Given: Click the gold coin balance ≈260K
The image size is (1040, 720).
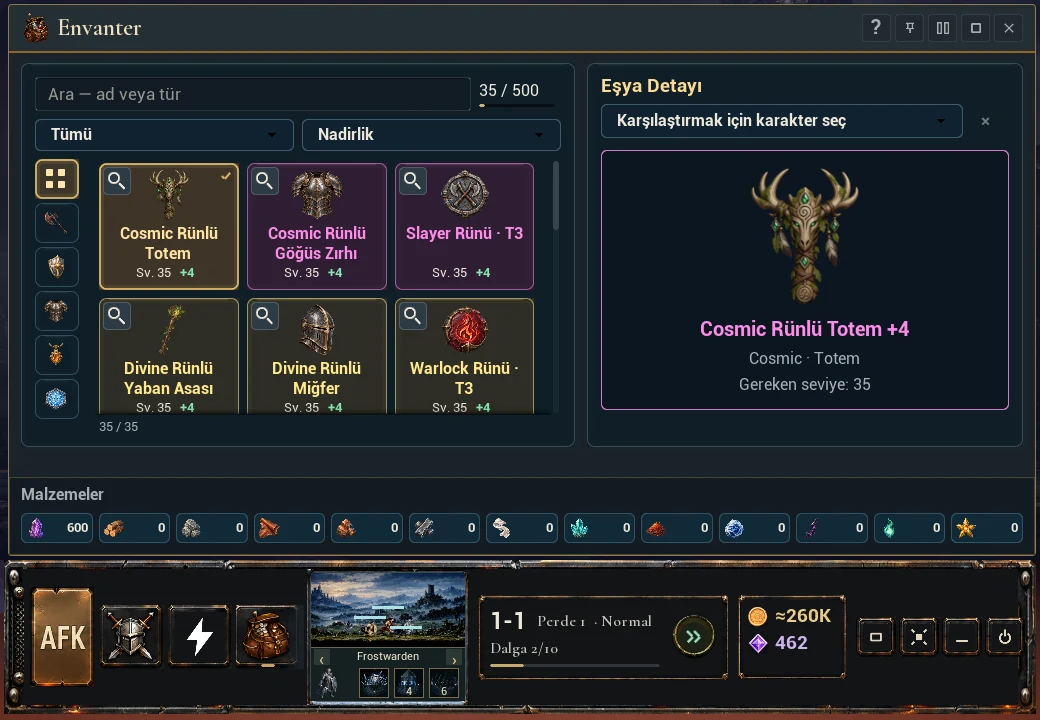Looking at the screenshot, I should pos(790,616).
